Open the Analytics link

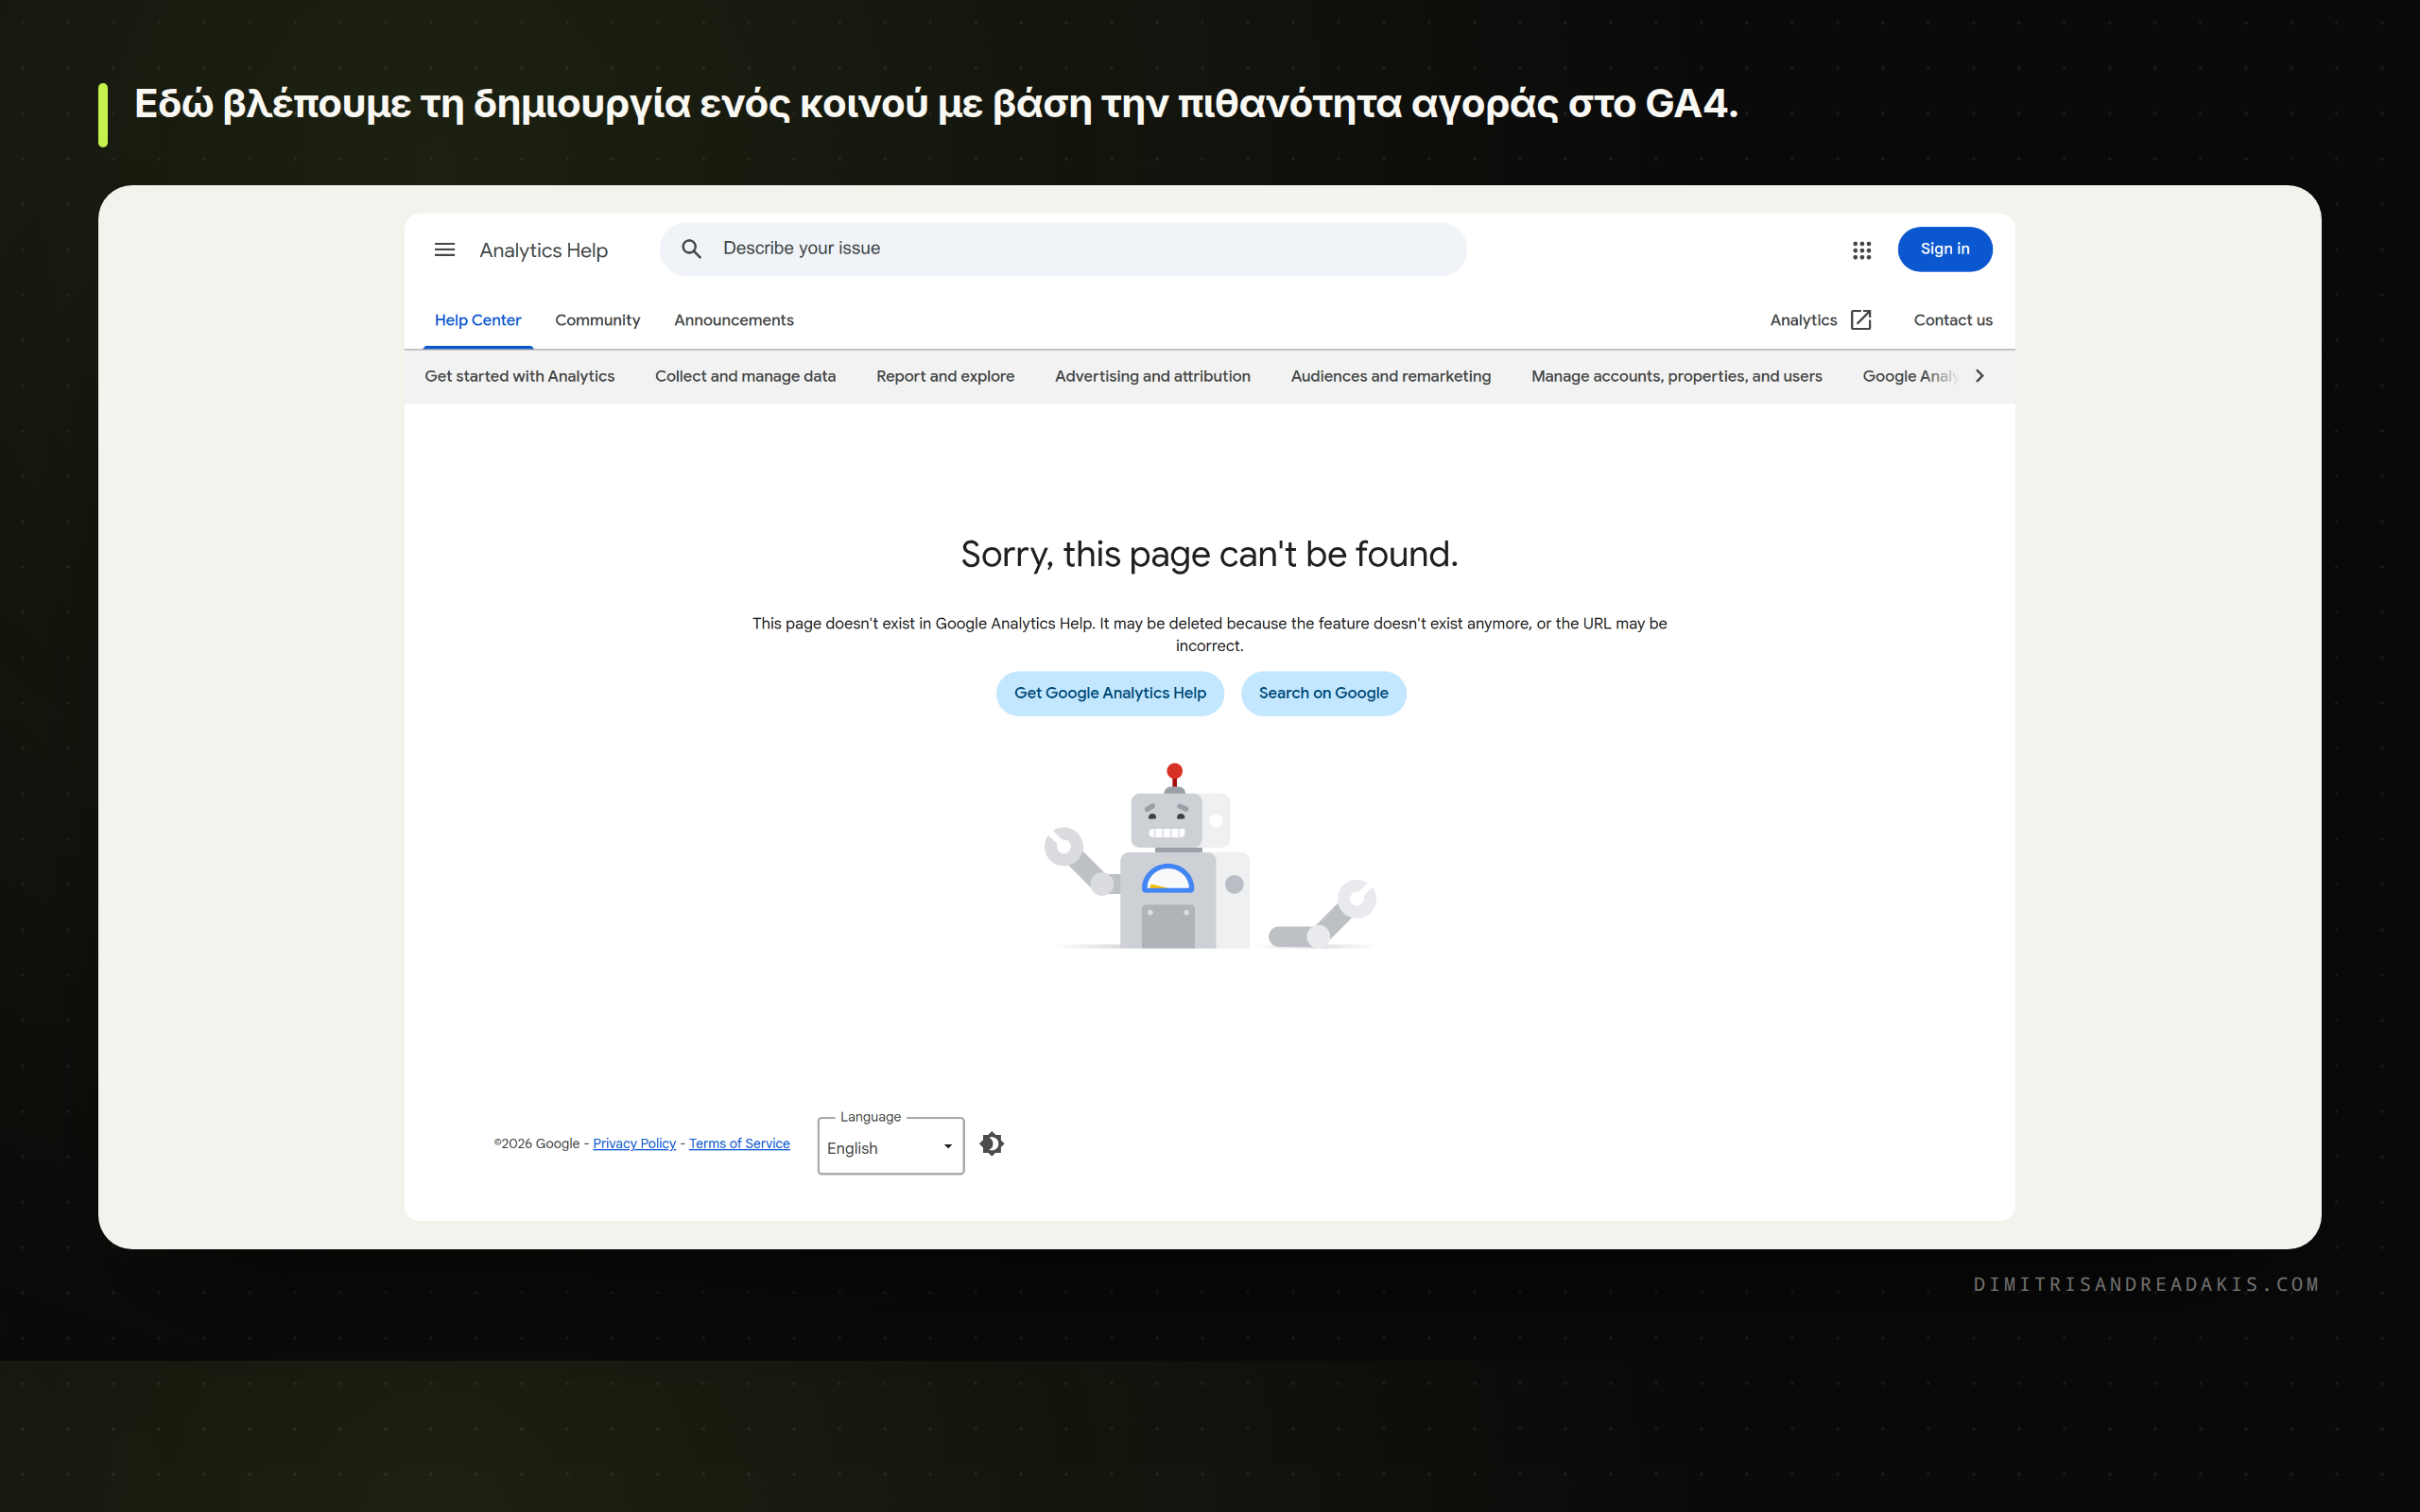coord(1803,320)
